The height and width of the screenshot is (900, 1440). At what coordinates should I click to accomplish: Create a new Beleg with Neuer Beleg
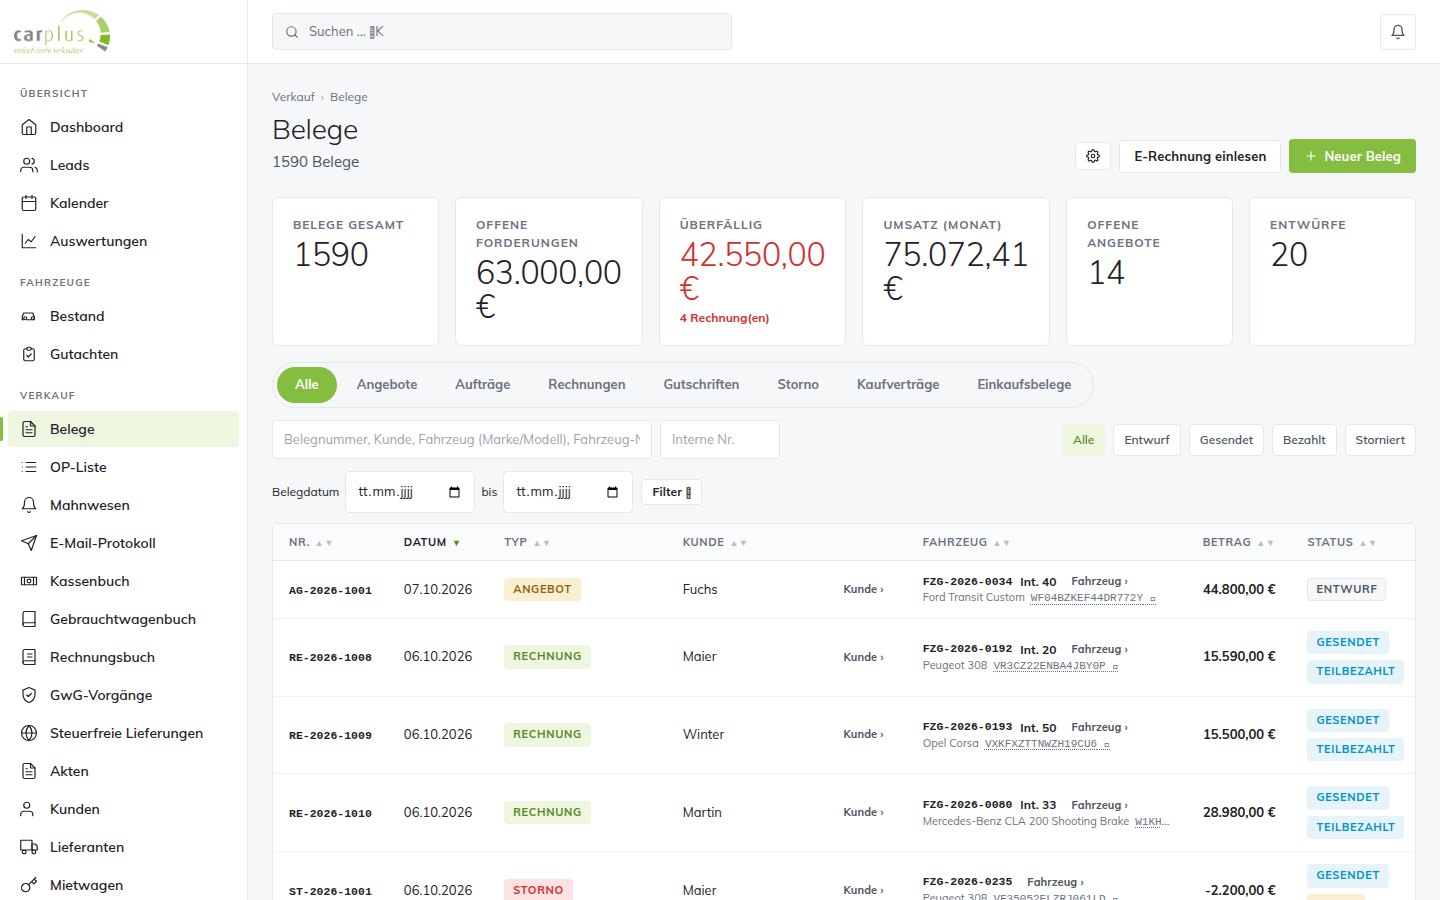tap(1352, 156)
